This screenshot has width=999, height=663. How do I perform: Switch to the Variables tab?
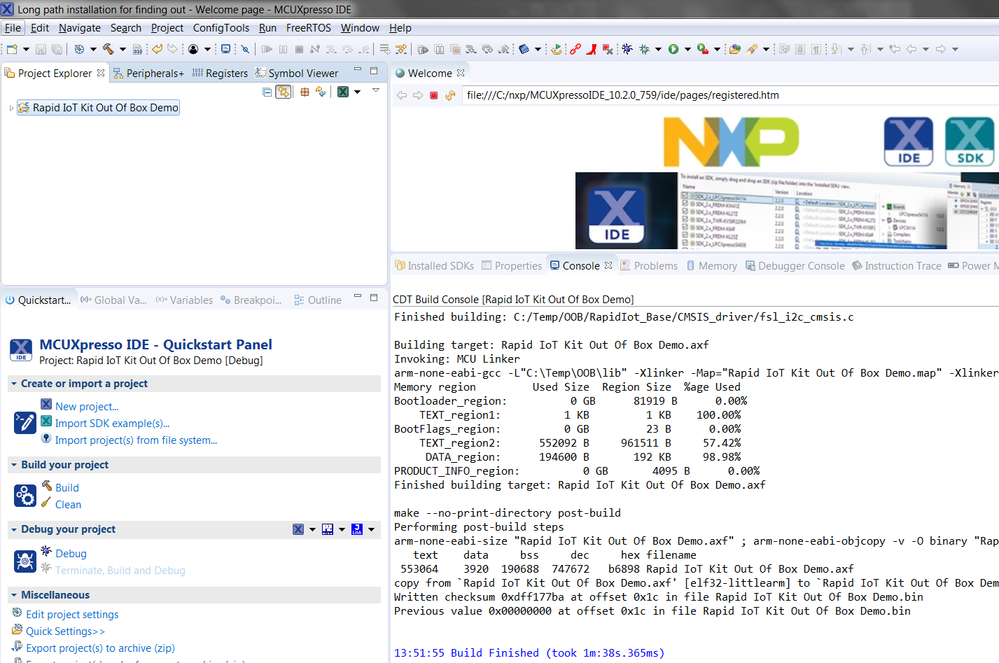point(184,300)
